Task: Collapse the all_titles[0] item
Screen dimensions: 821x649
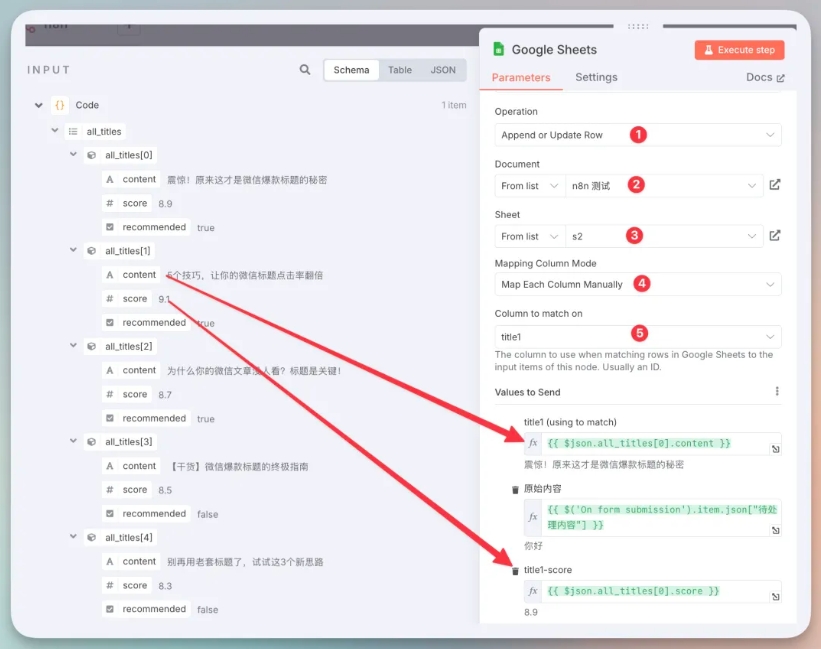Action: 73,154
